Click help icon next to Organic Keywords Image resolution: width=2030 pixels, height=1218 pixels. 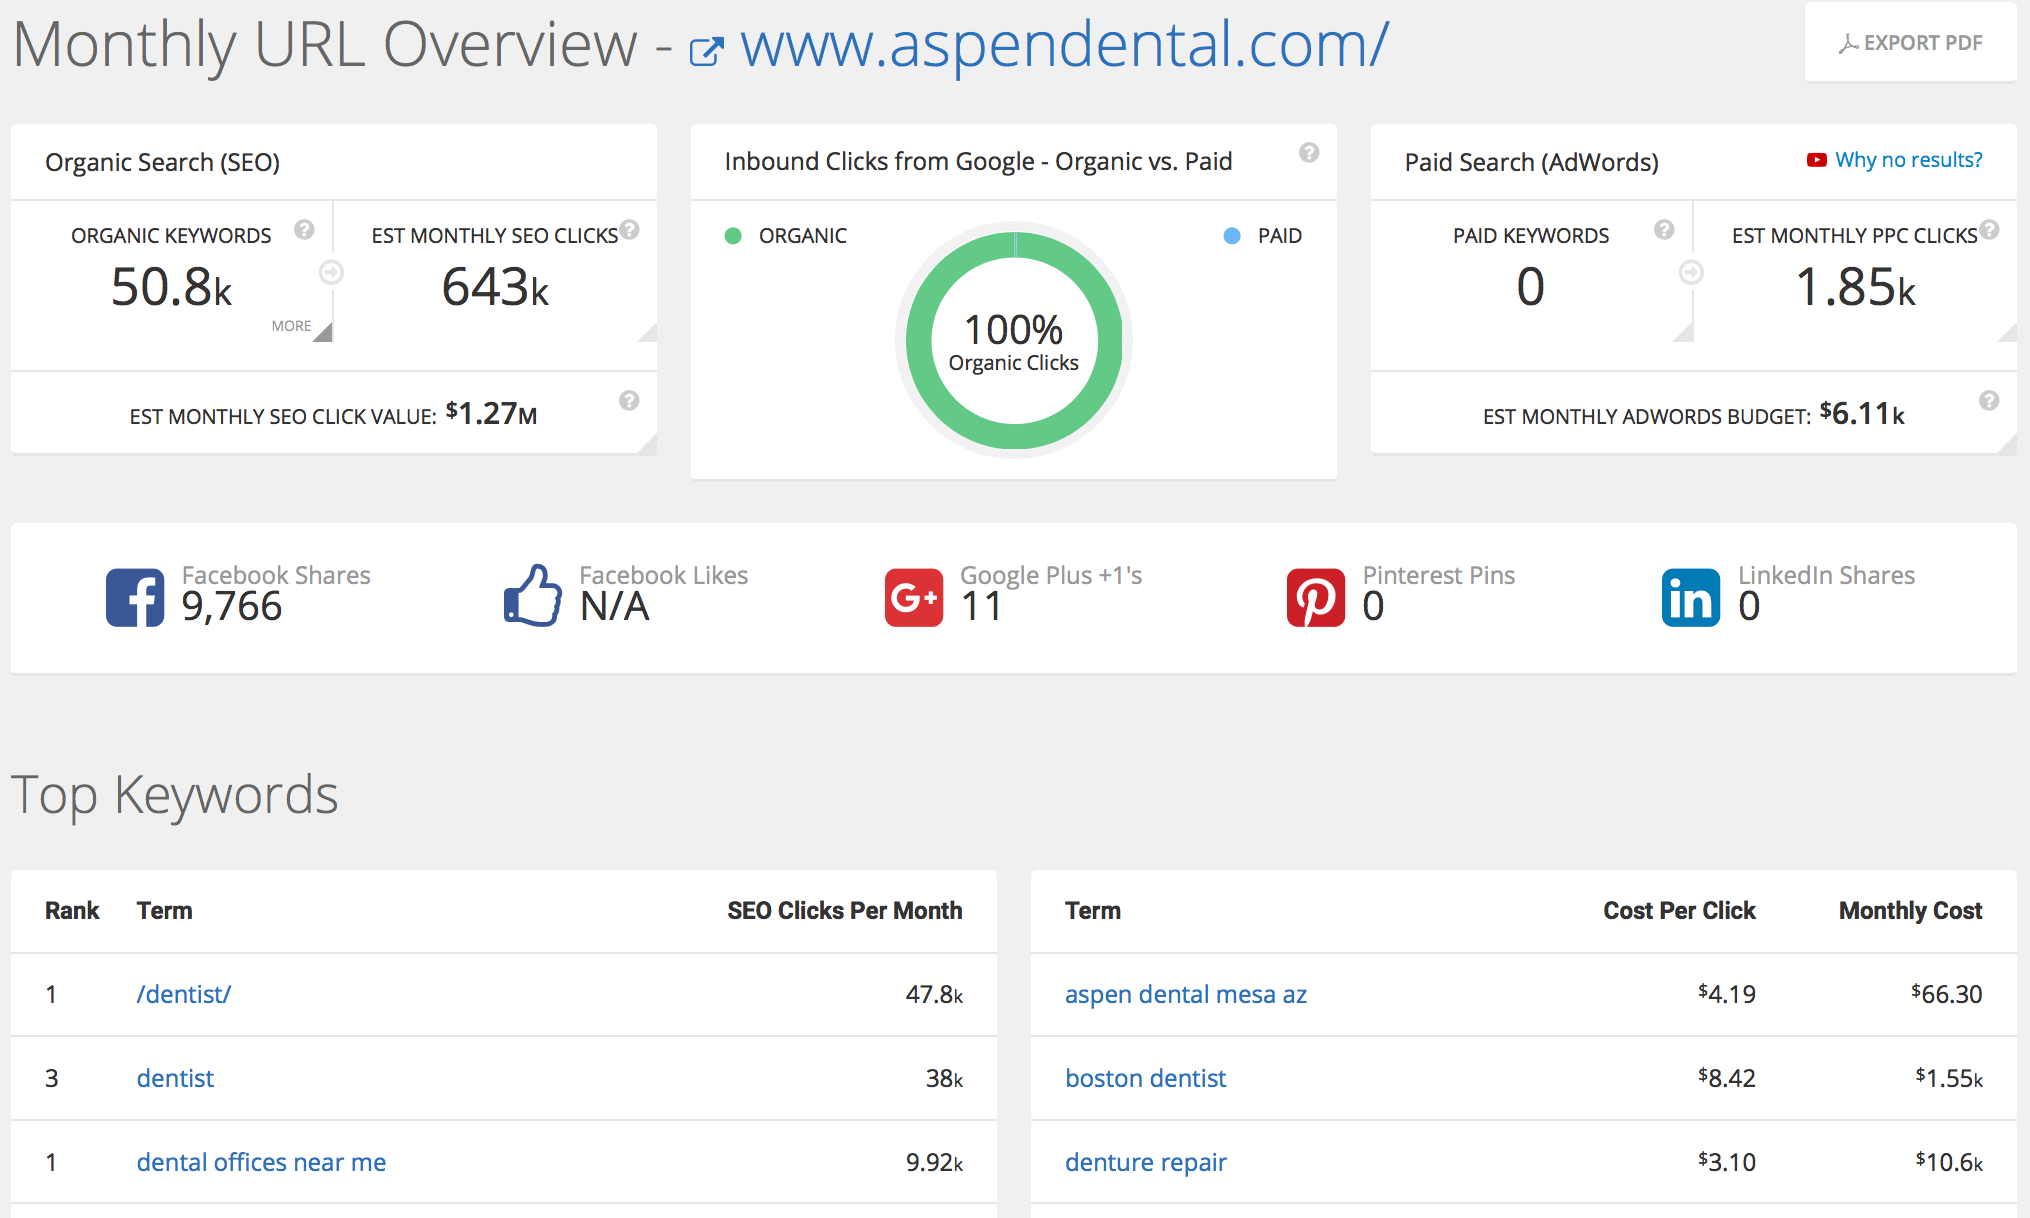point(304,230)
